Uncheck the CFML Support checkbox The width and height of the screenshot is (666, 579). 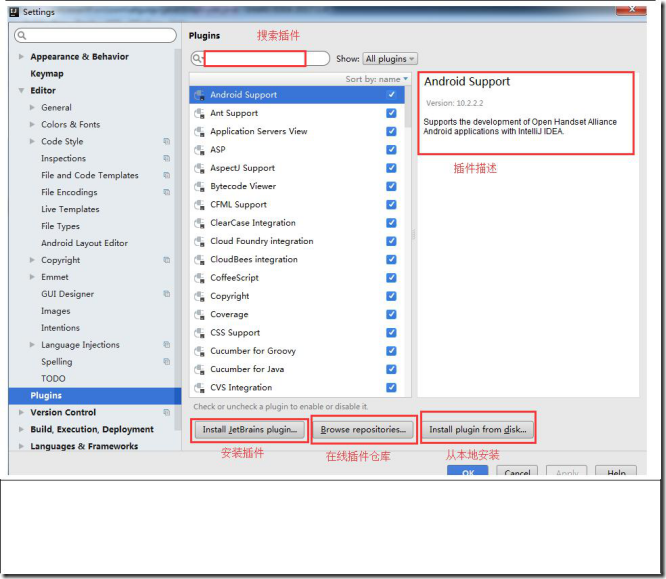pyautogui.click(x=391, y=204)
